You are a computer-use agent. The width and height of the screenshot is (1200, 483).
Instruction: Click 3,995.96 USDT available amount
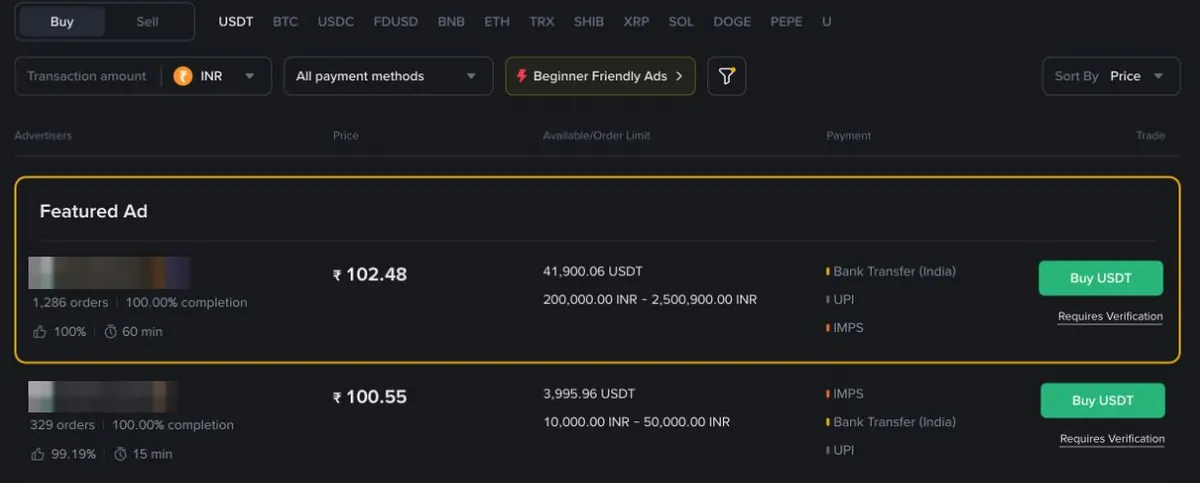click(x=589, y=393)
